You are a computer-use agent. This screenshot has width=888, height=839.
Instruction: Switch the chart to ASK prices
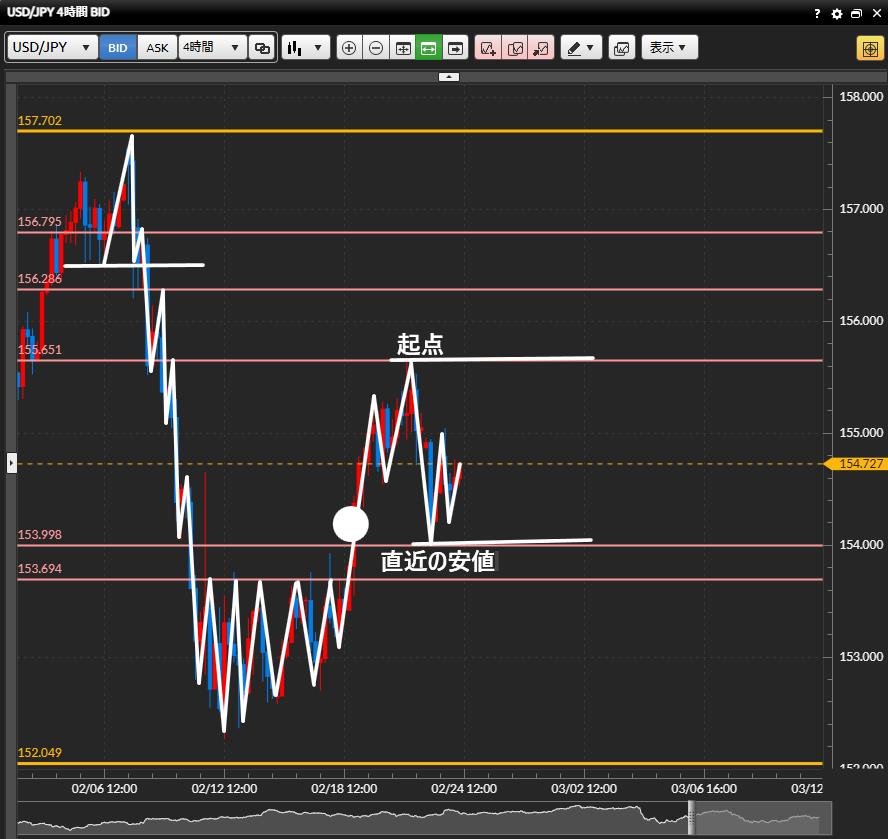157,48
